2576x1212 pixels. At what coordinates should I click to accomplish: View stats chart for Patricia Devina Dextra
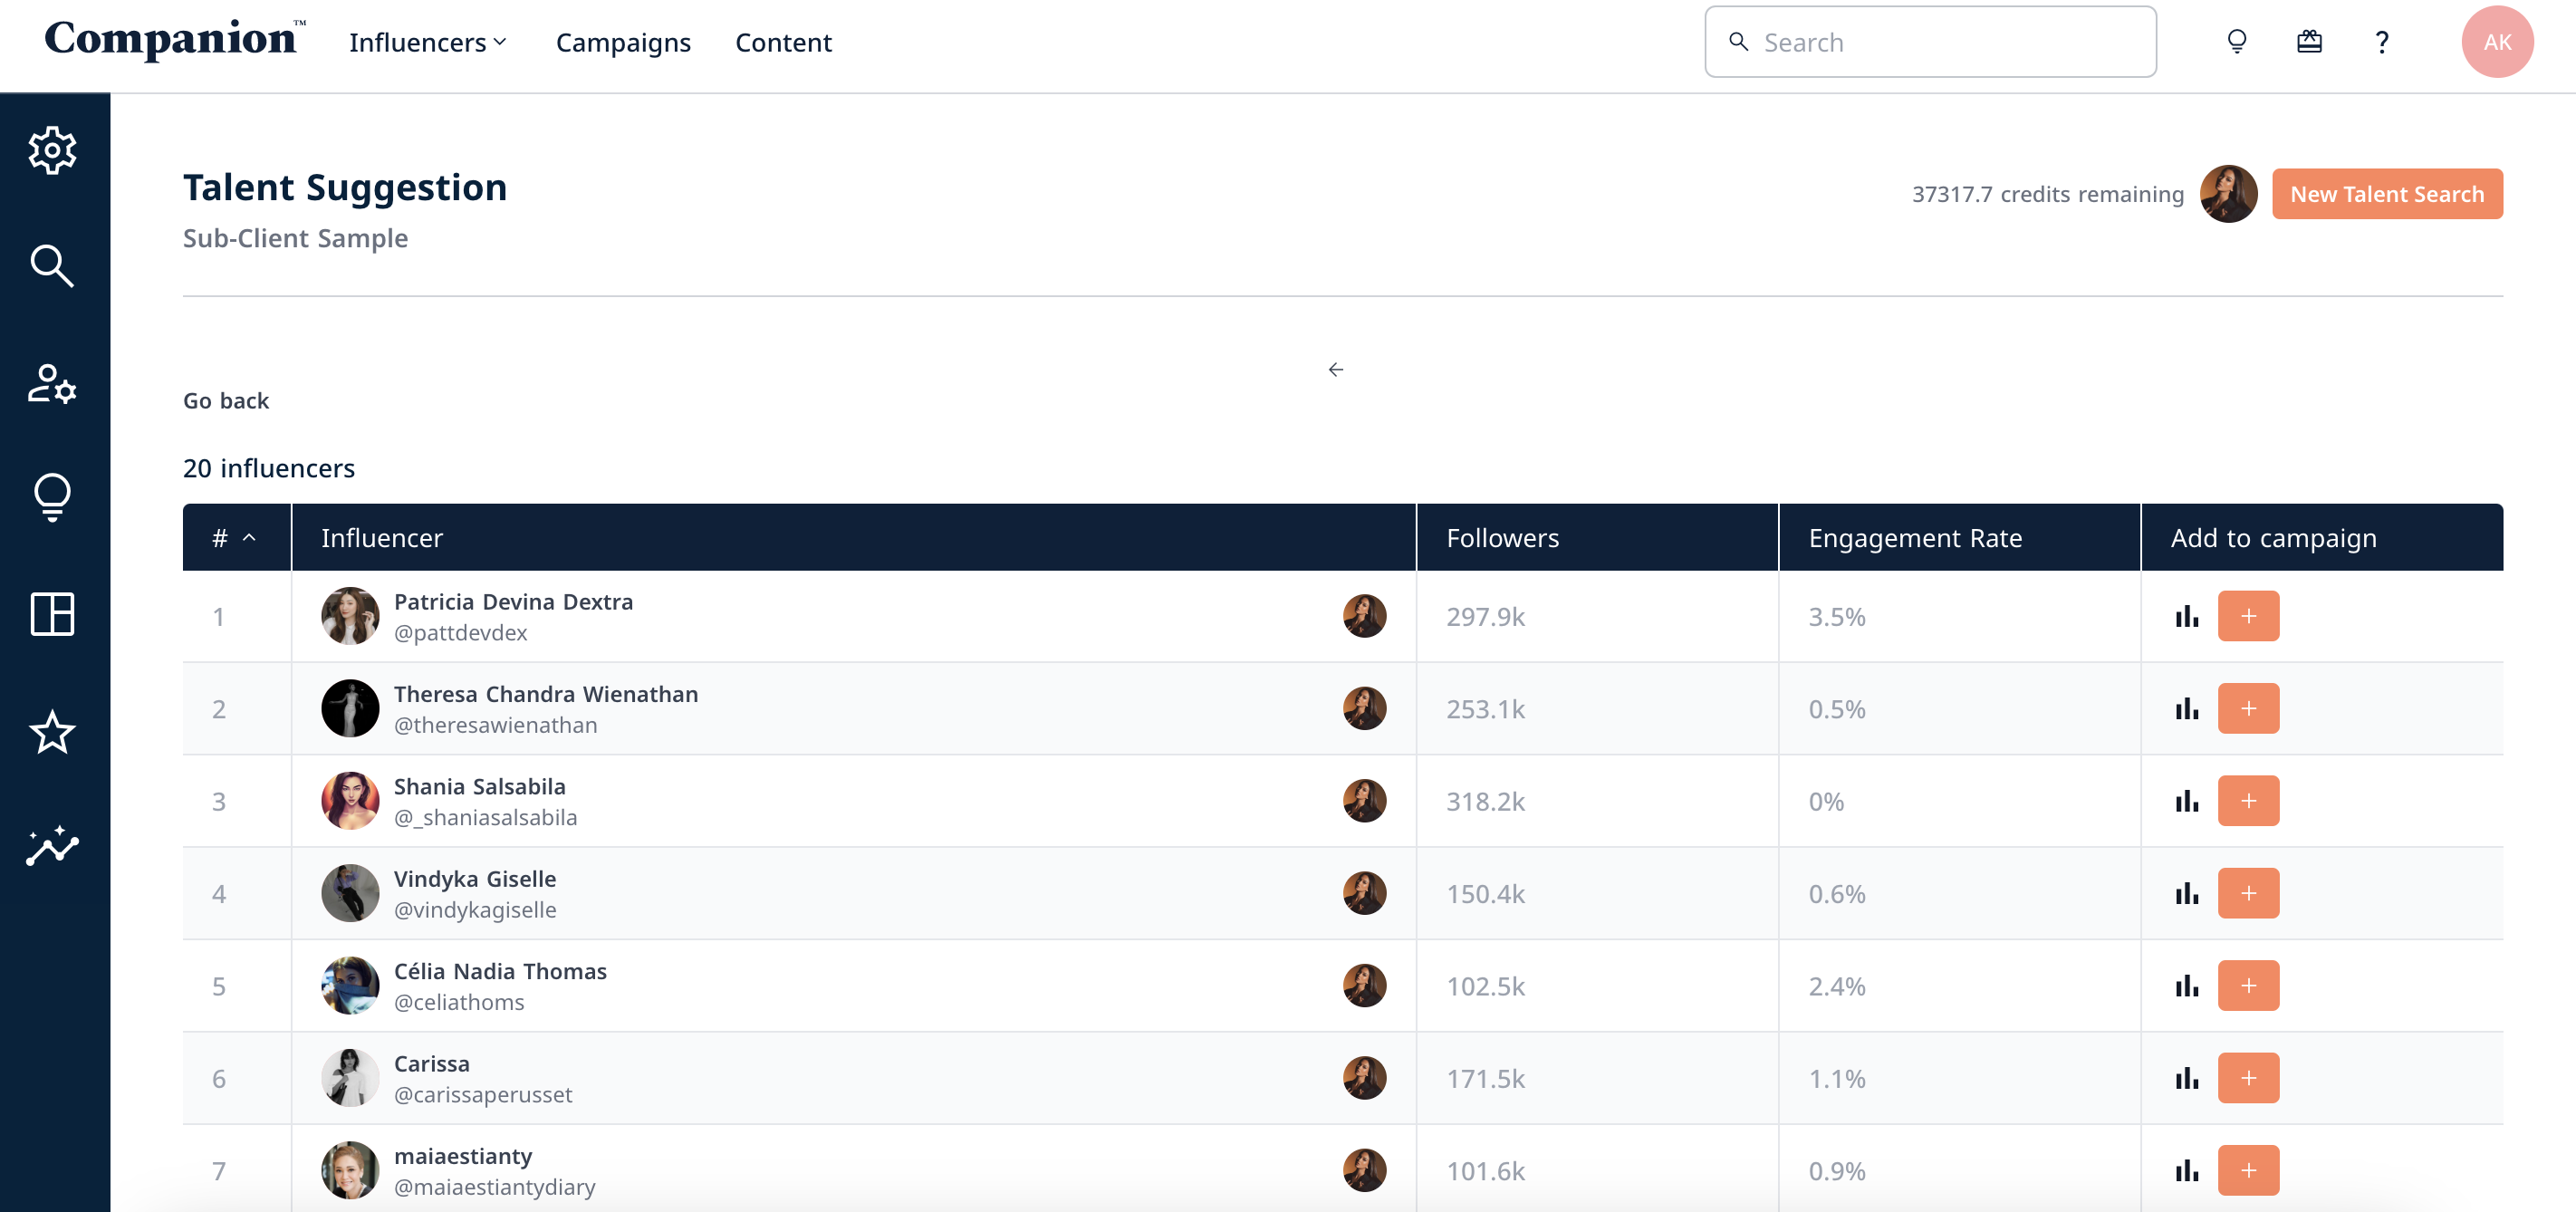[2186, 616]
